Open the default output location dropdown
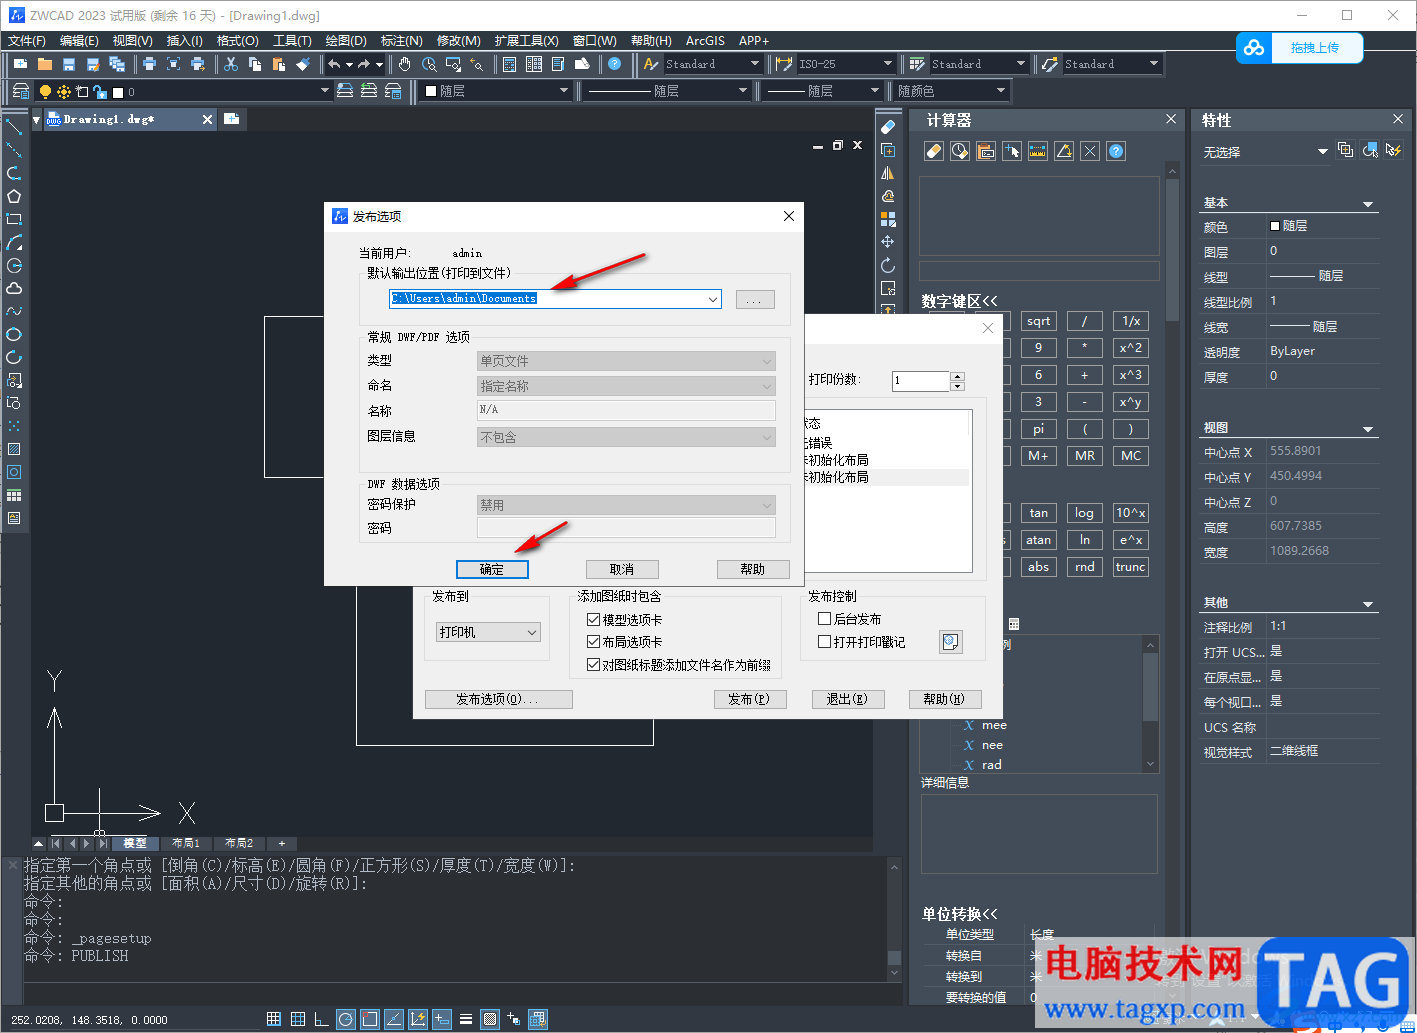The width and height of the screenshot is (1417, 1033). click(x=713, y=299)
